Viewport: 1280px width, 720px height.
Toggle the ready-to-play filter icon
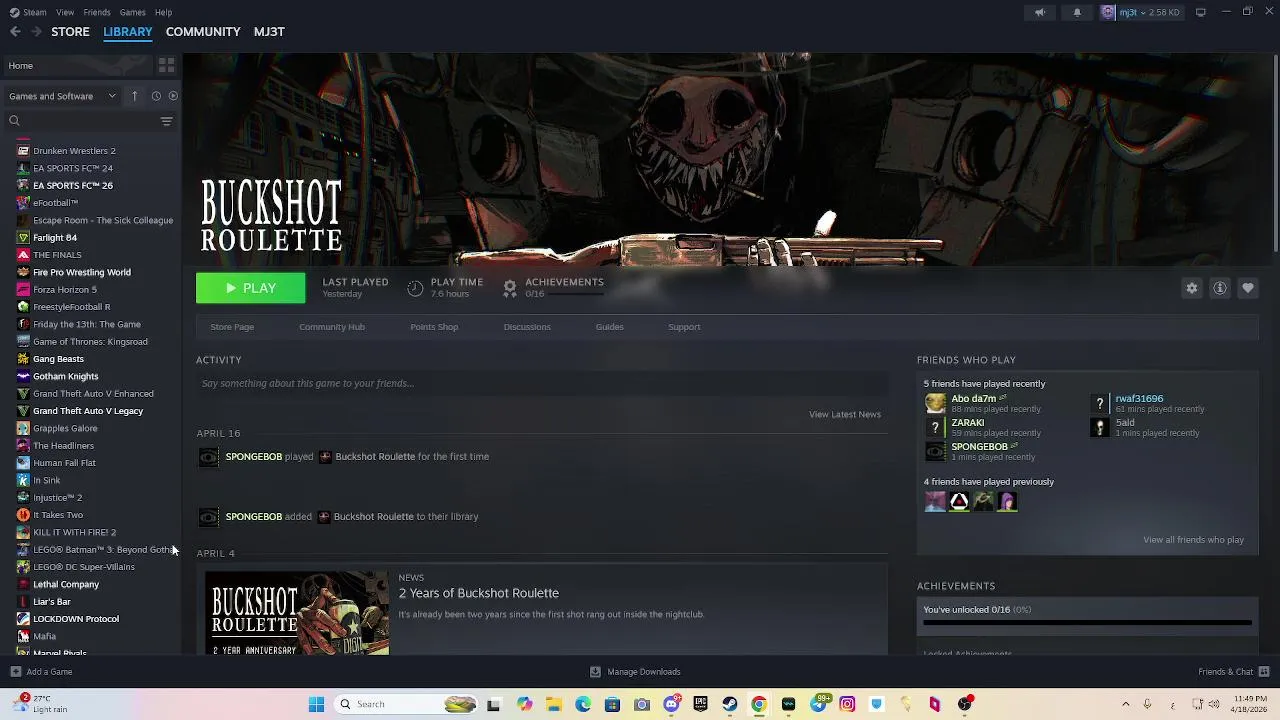[173, 96]
